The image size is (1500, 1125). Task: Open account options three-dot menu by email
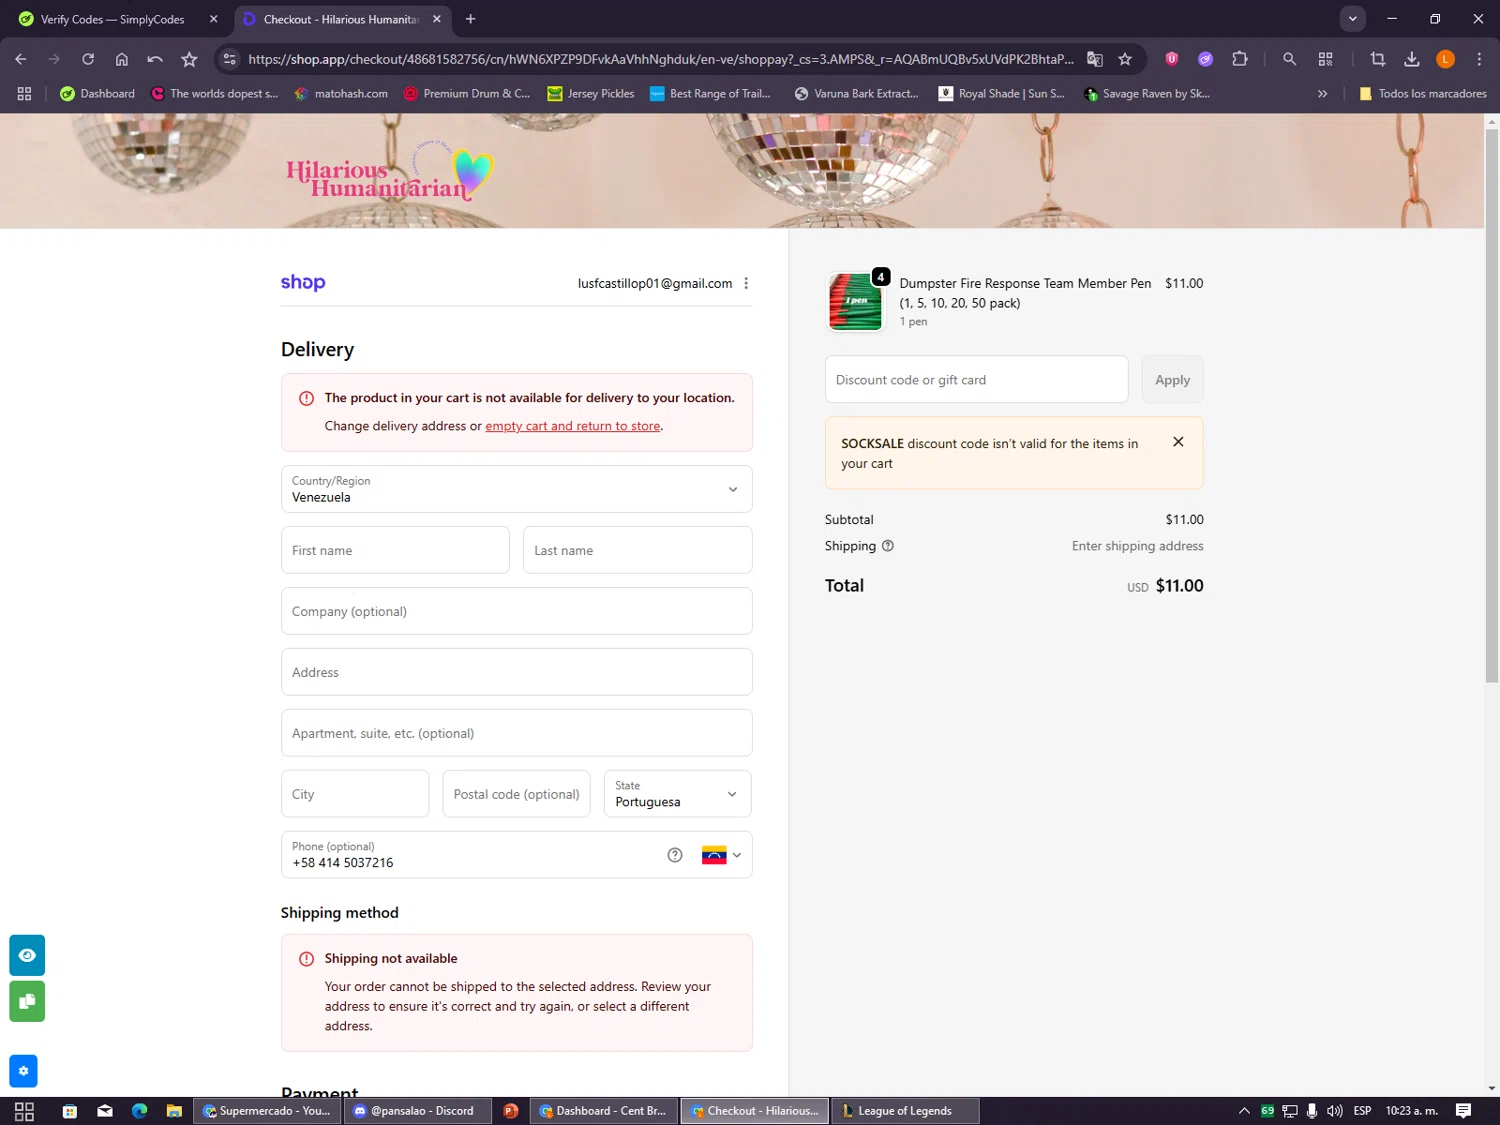[x=746, y=283]
